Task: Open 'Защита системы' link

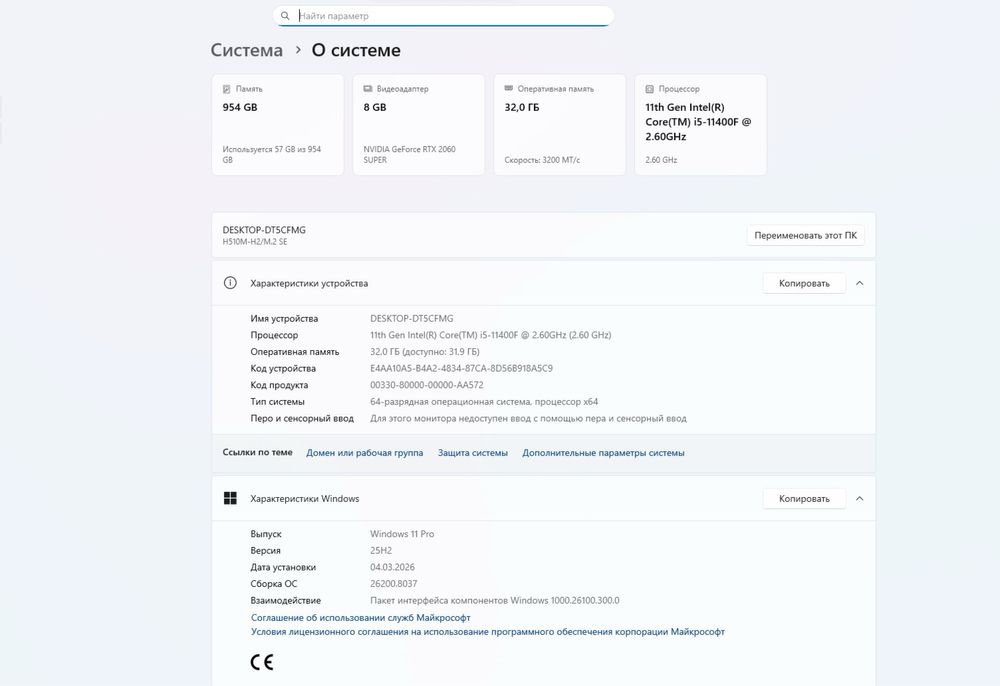Action: pyautogui.click(x=473, y=453)
